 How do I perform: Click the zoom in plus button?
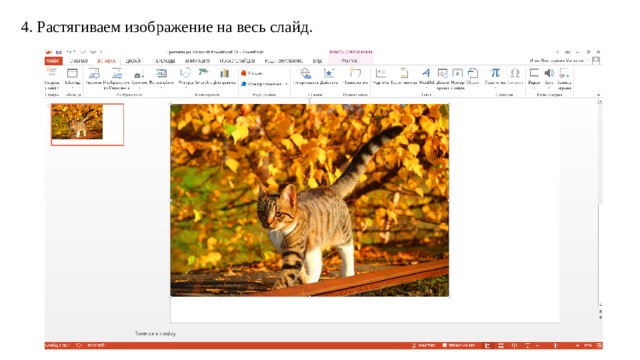pyautogui.click(x=577, y=346)
